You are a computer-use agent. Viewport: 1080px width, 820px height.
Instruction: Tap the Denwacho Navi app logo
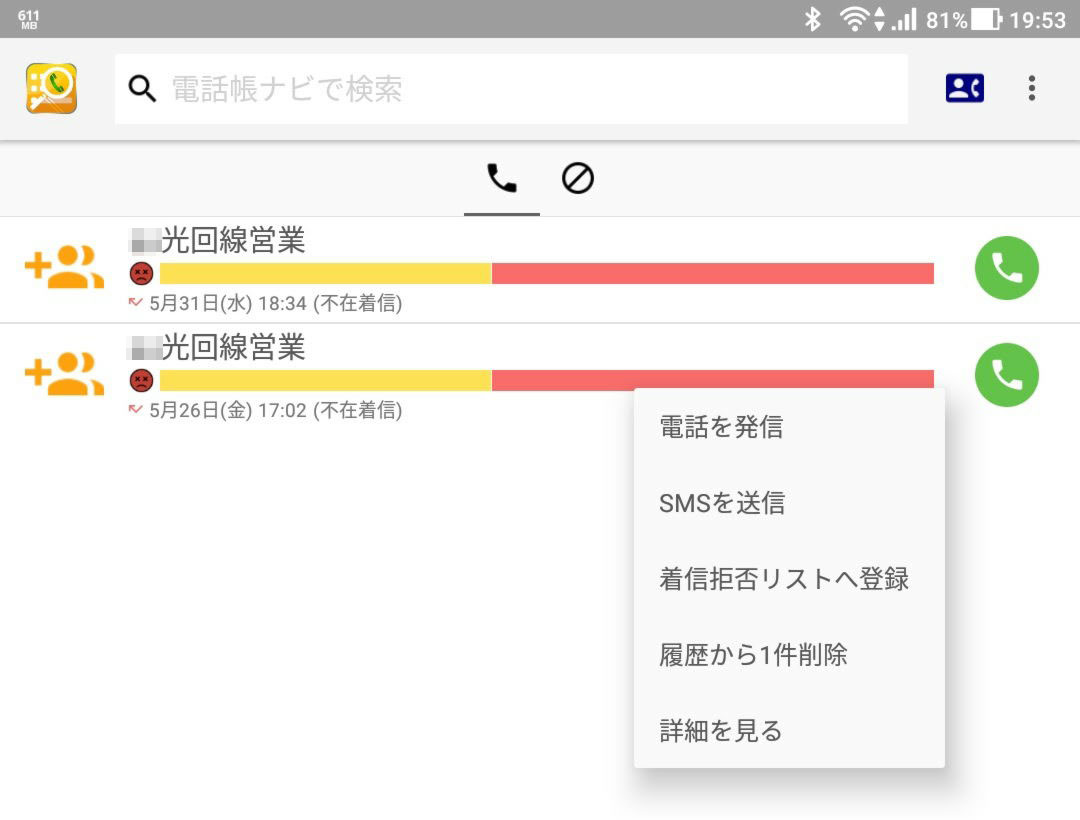[52, 89]
